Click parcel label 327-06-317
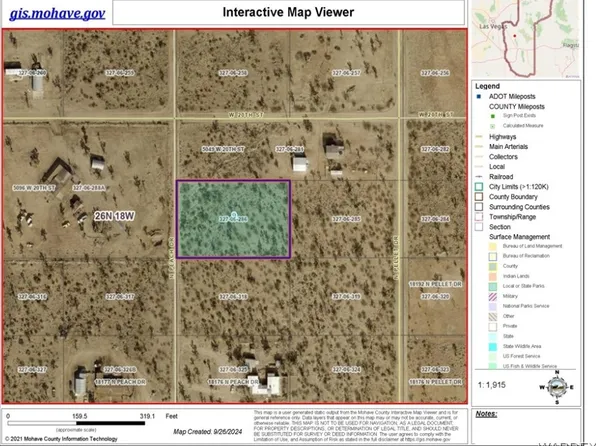The height and width of the screenshot is (446, 596). (x=120, y=297)
